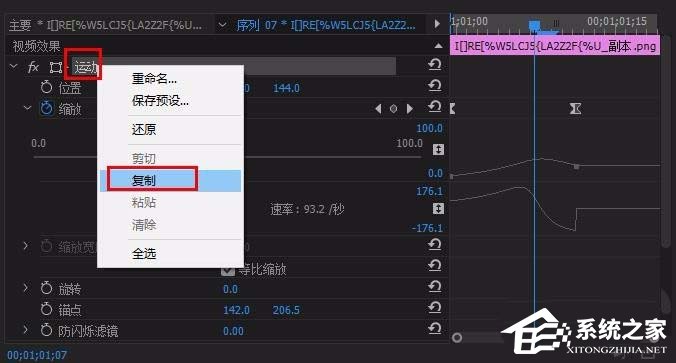Click the graph keyframe handle square
676x363 pixels.
[x=577, y=166]
